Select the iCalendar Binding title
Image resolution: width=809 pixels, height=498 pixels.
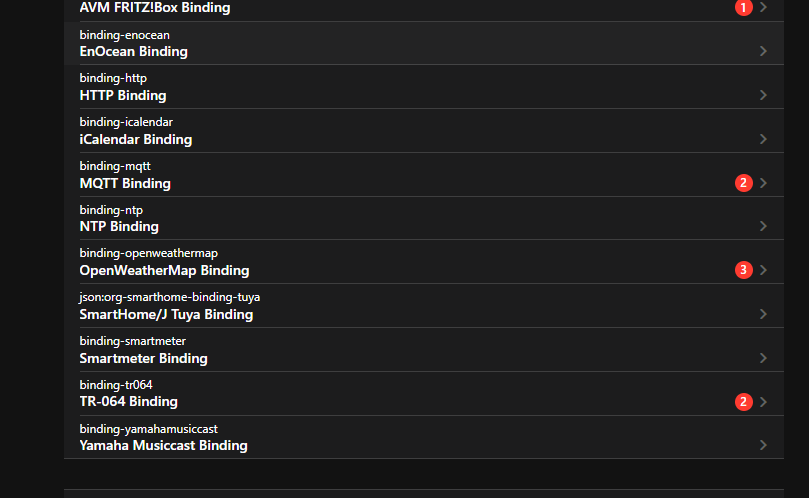[x=135, y=139]
